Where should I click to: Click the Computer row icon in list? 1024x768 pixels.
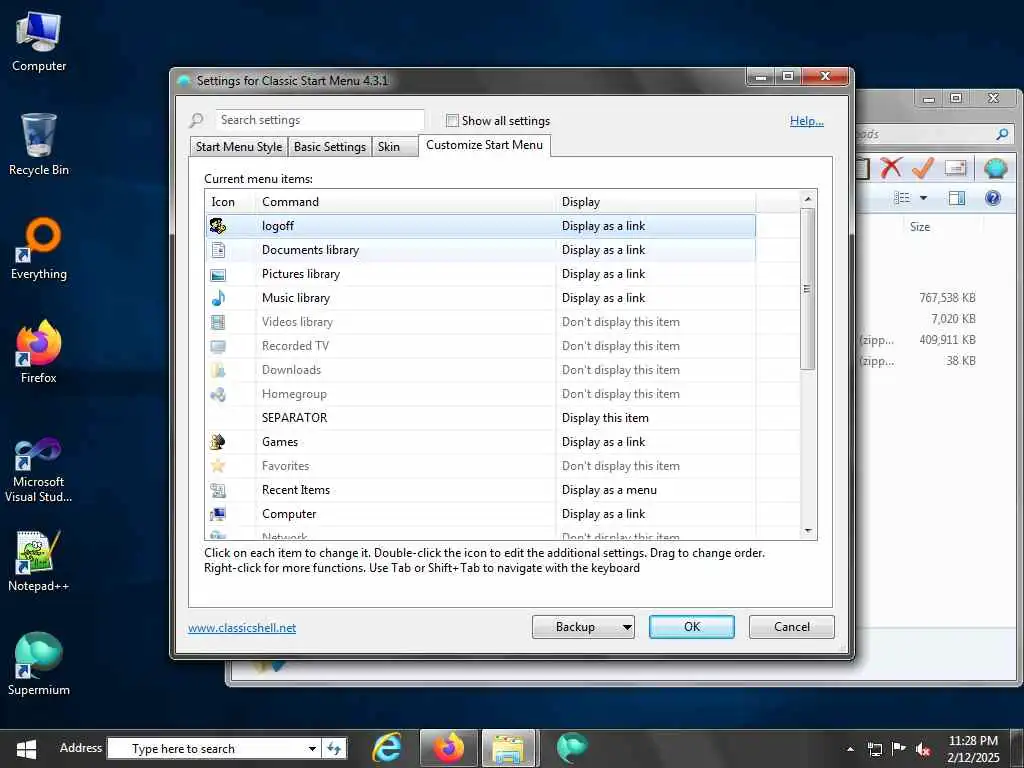(x=218, y=514)
